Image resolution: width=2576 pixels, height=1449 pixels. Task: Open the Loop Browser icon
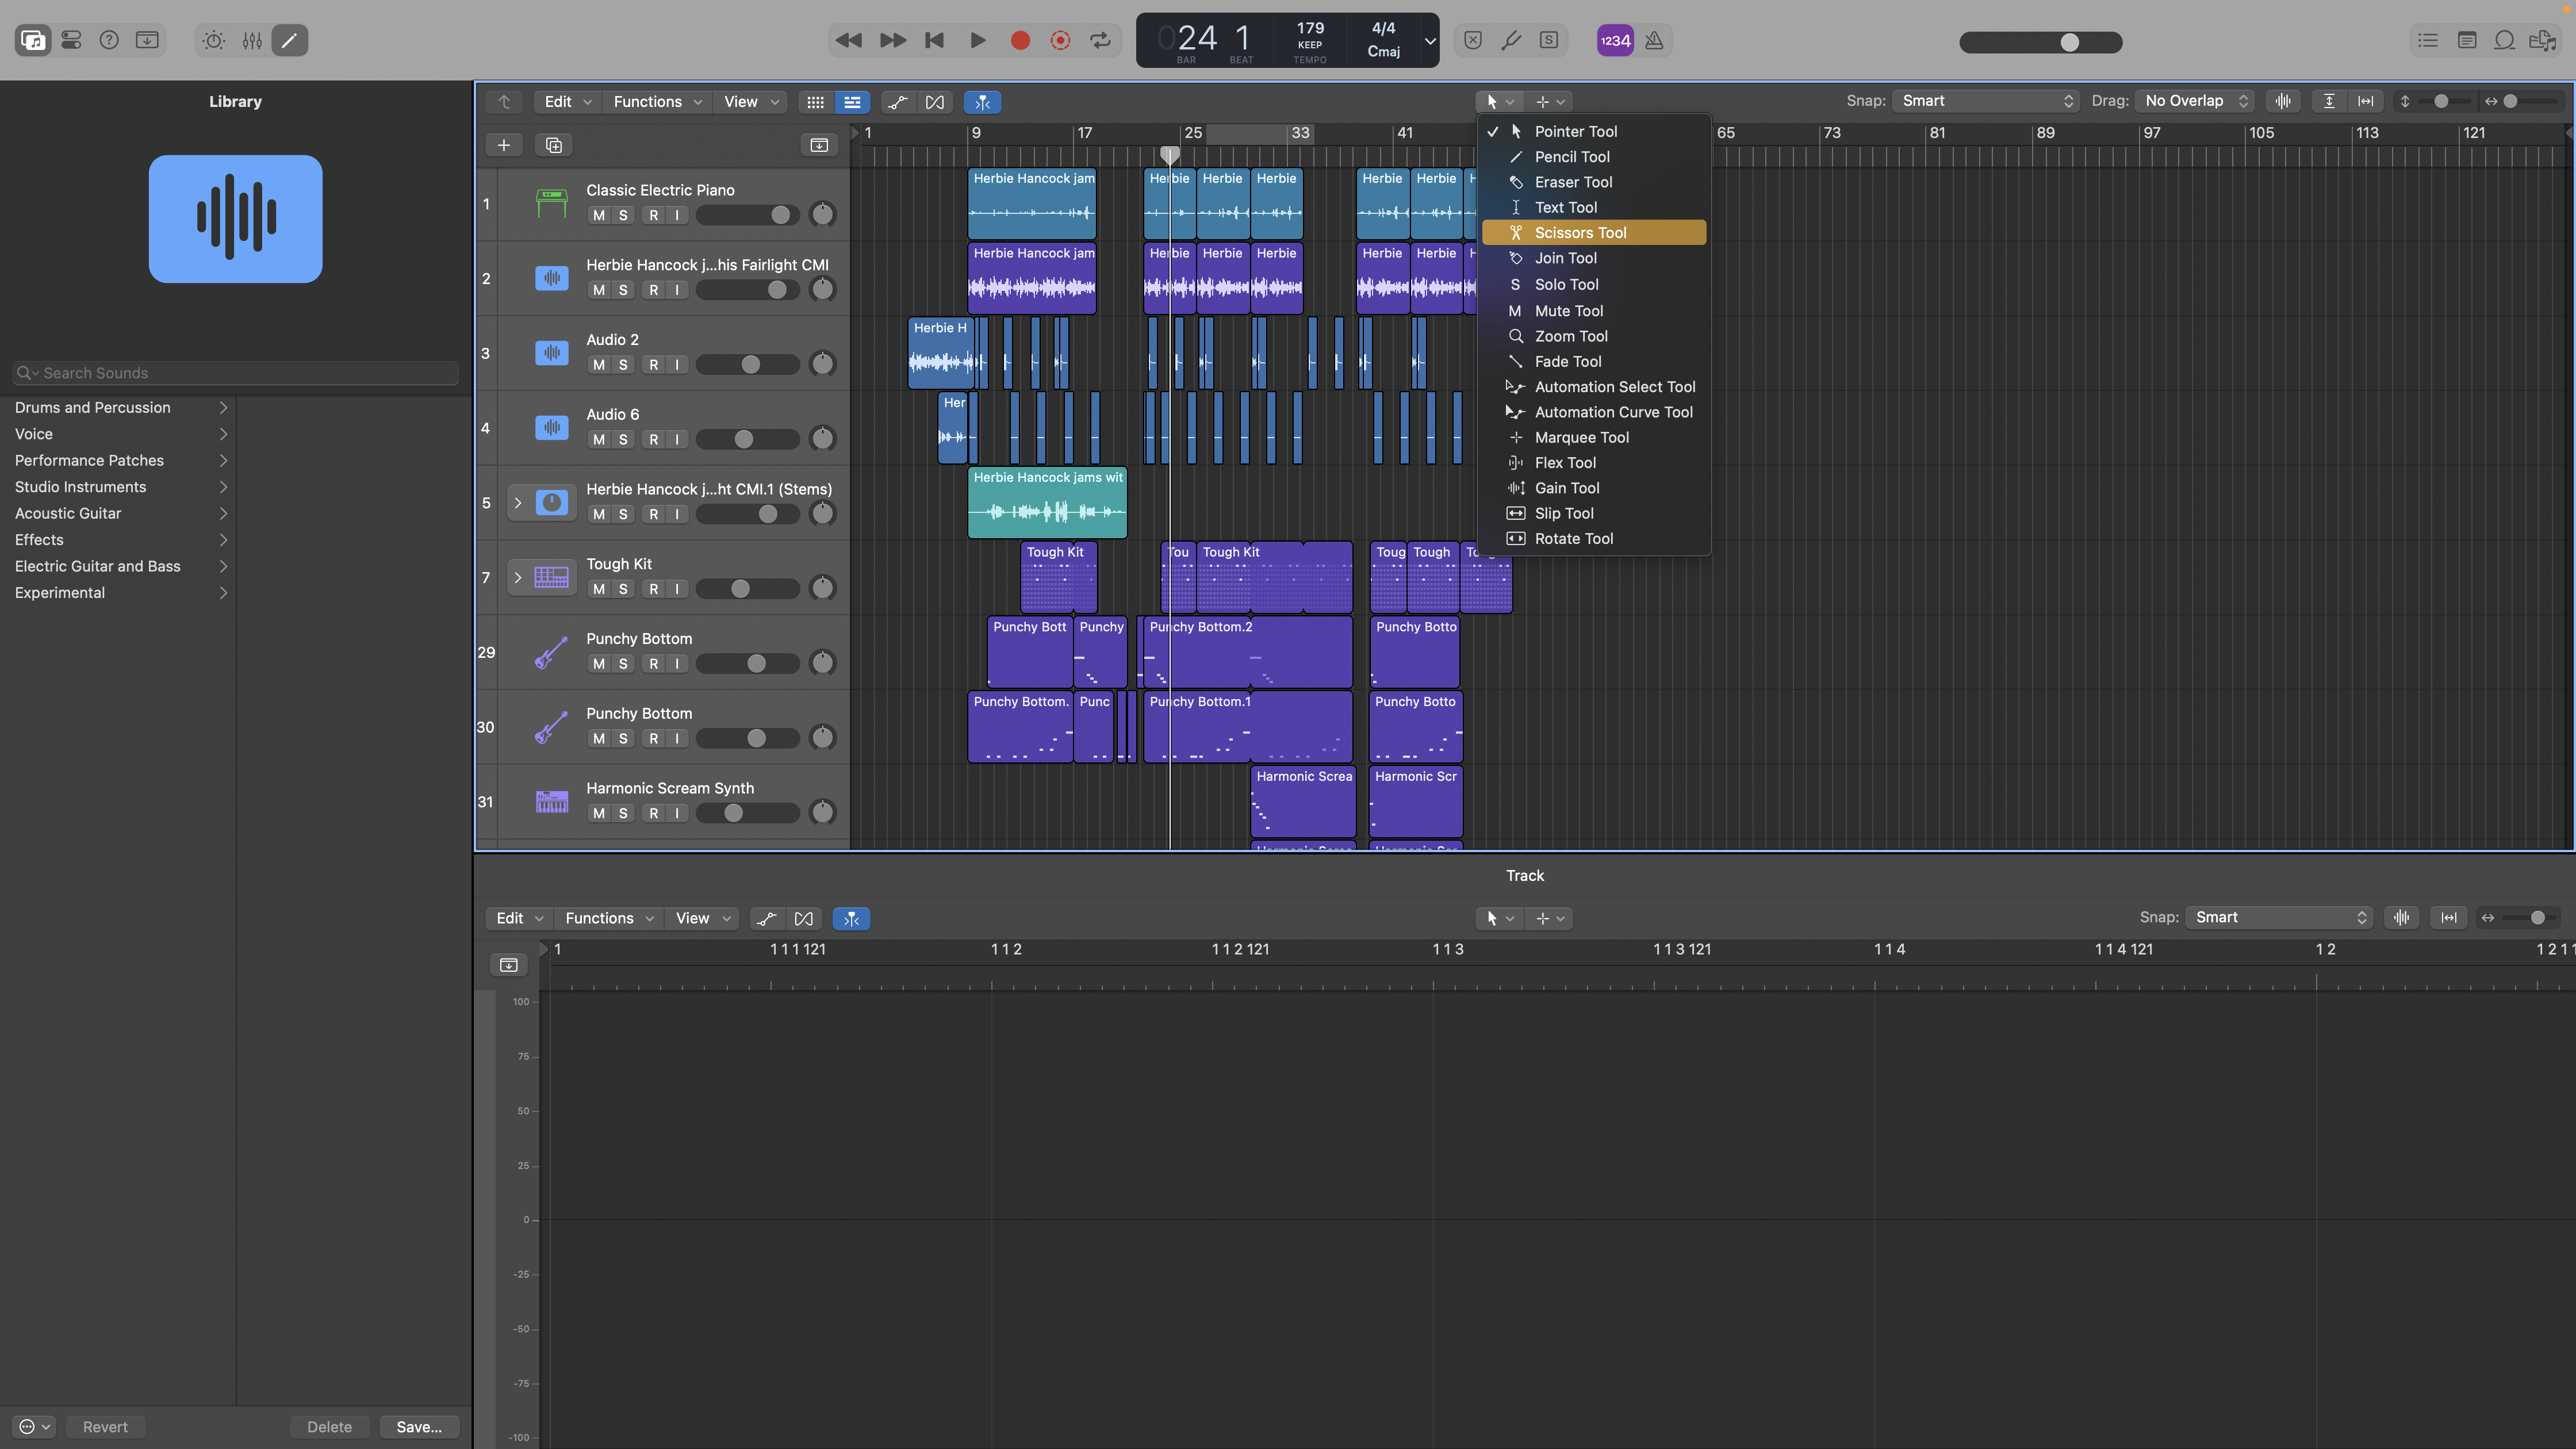tap(2504, 41)
